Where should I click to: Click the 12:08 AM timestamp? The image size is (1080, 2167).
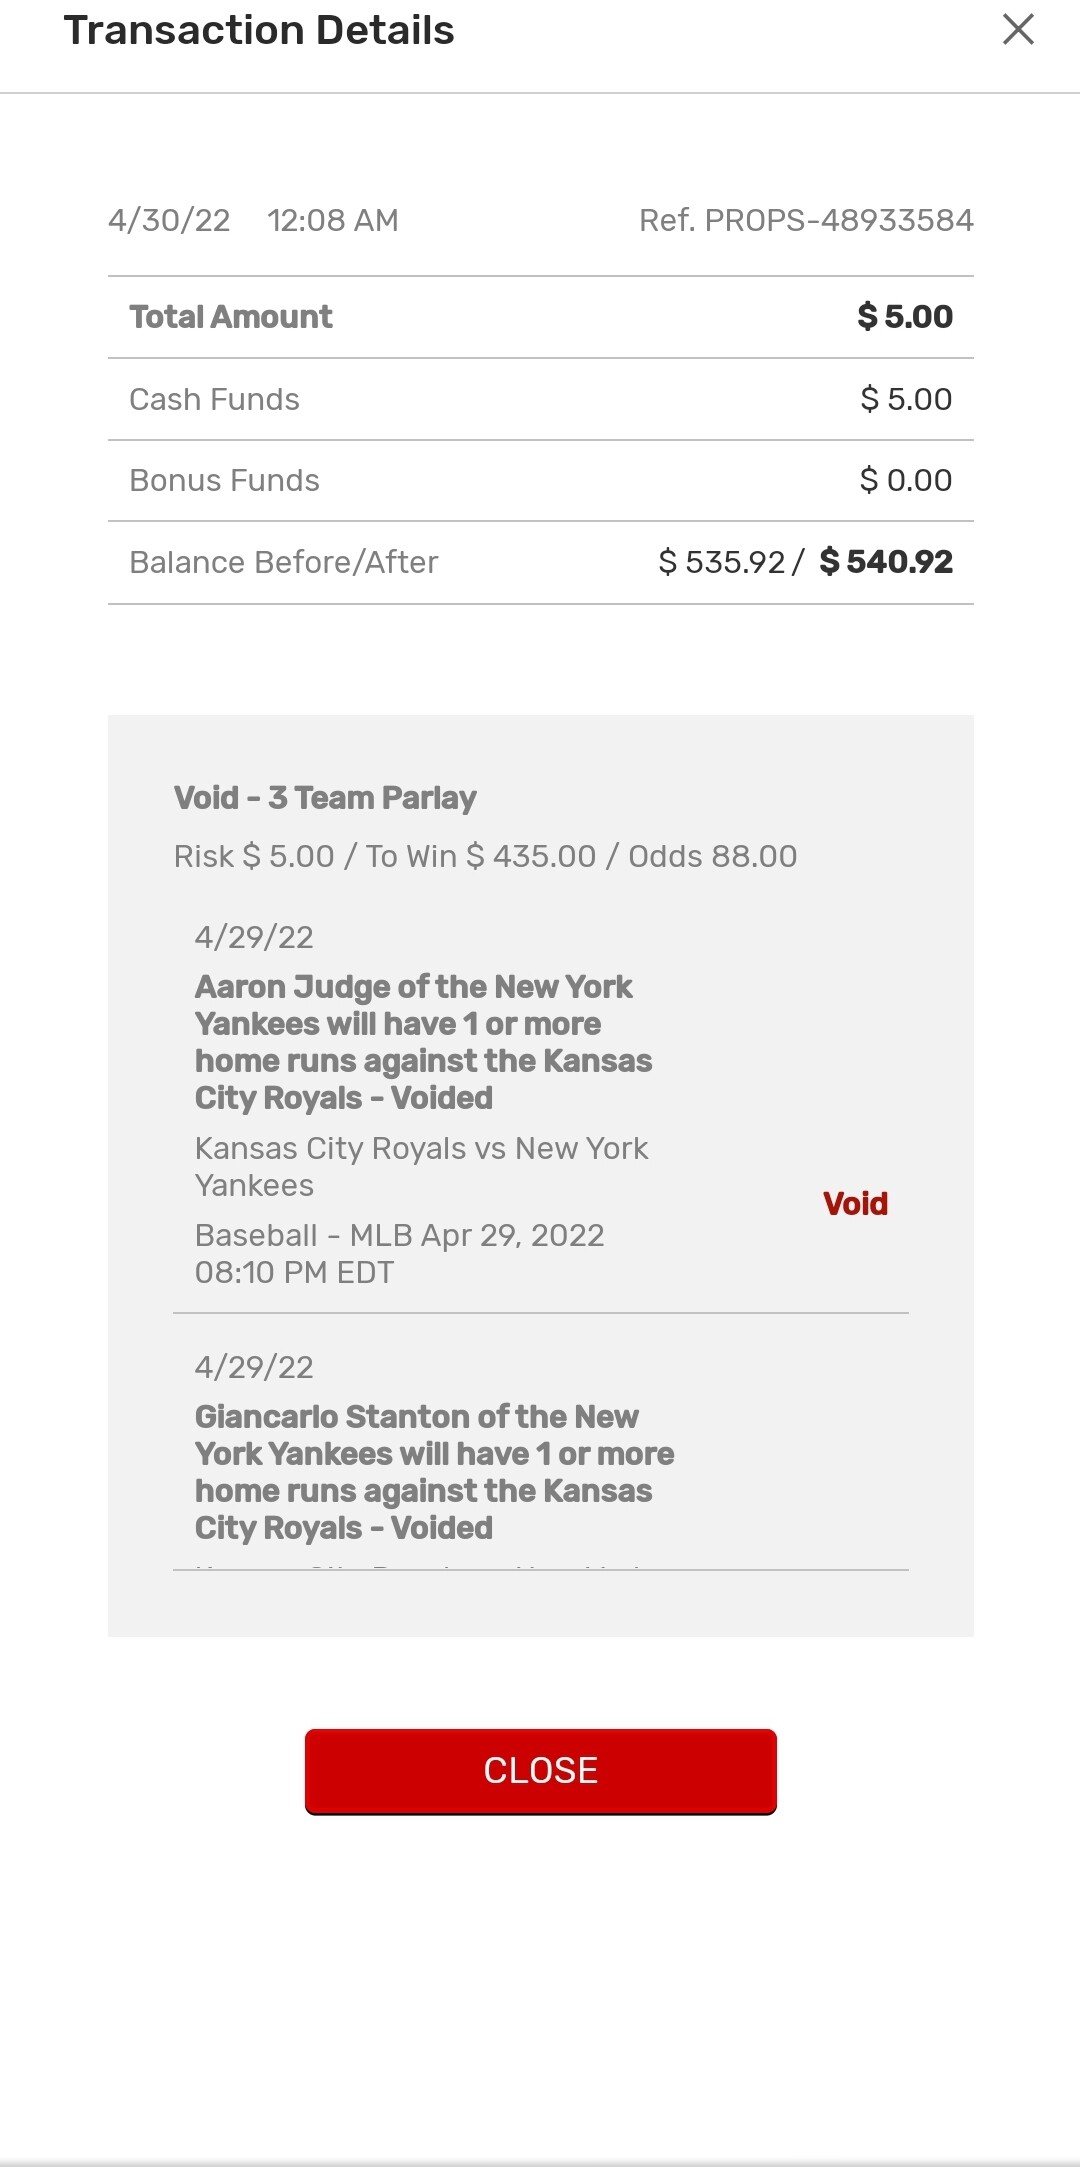333,220
